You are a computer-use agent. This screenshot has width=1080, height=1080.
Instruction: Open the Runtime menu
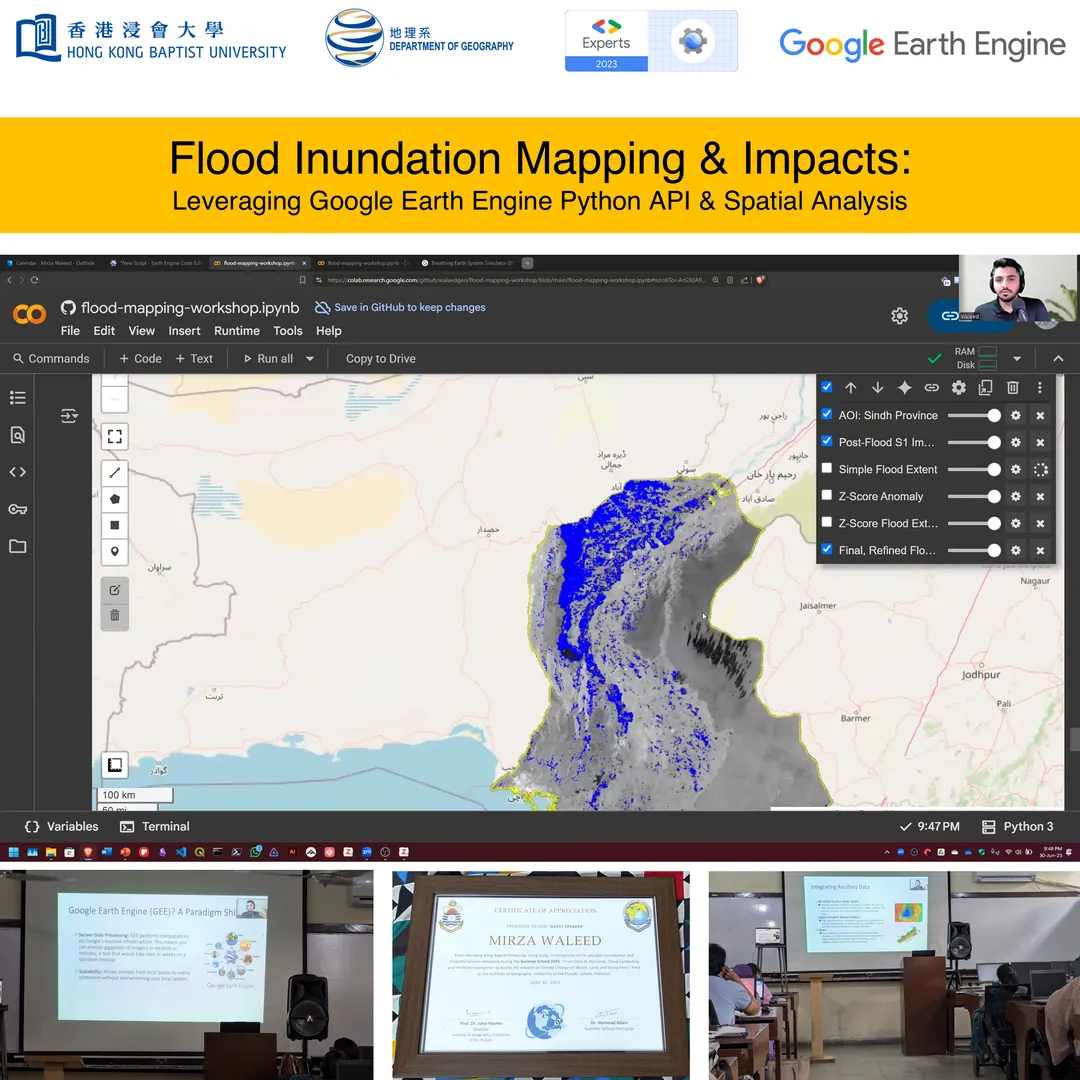point(237,331)
